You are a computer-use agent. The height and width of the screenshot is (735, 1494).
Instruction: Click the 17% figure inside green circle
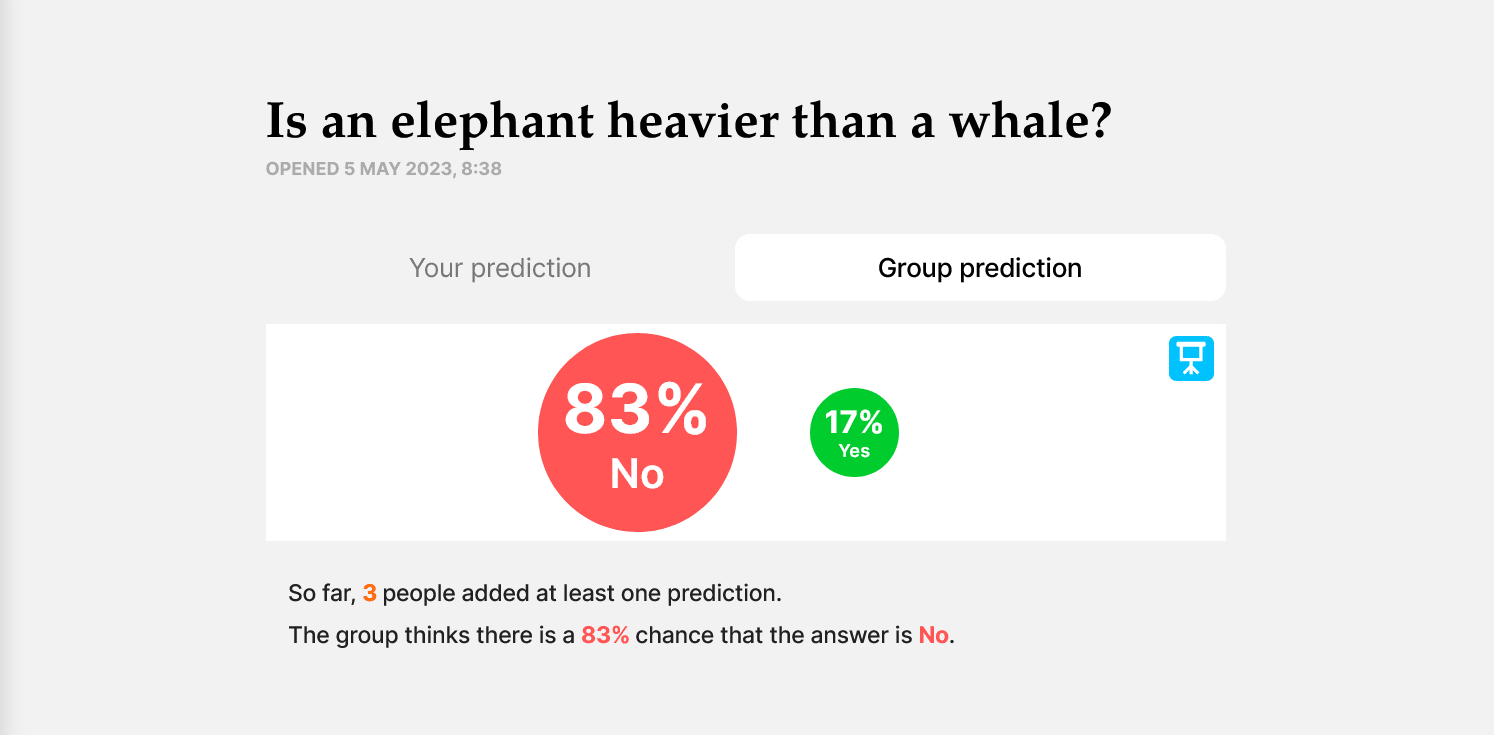tap(854, 423)
